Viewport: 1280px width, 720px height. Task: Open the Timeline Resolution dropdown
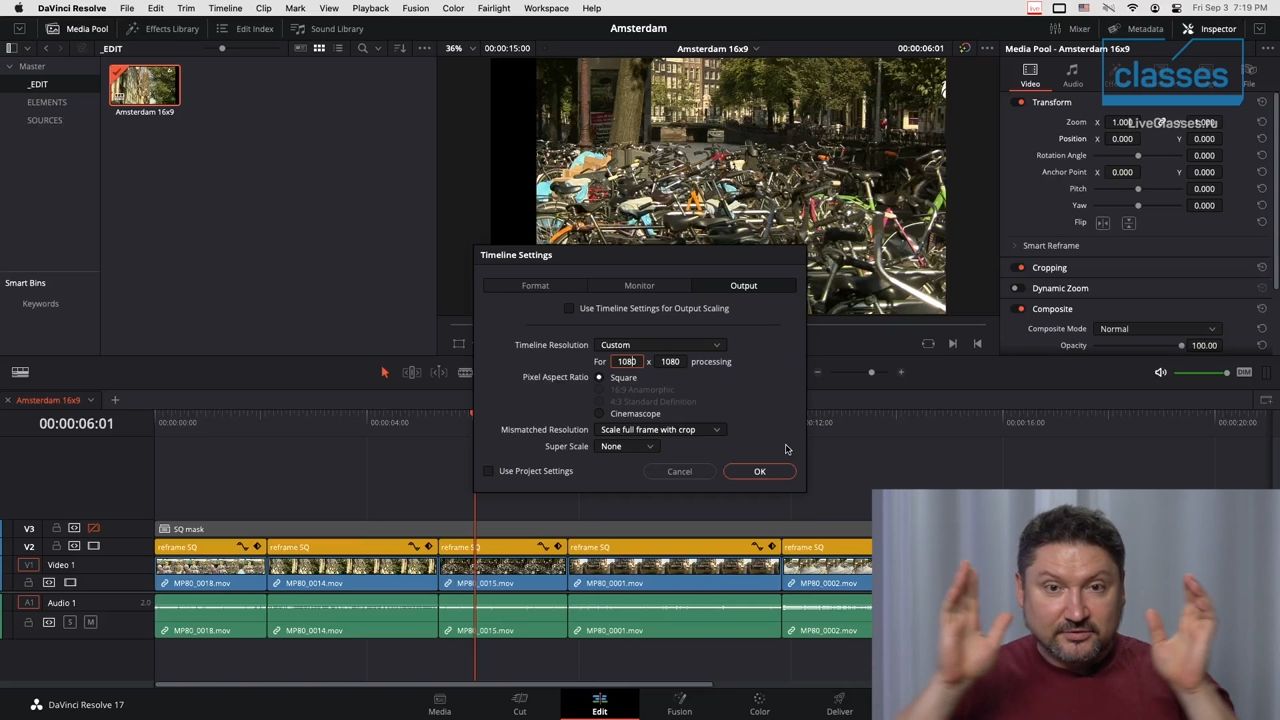660,345
